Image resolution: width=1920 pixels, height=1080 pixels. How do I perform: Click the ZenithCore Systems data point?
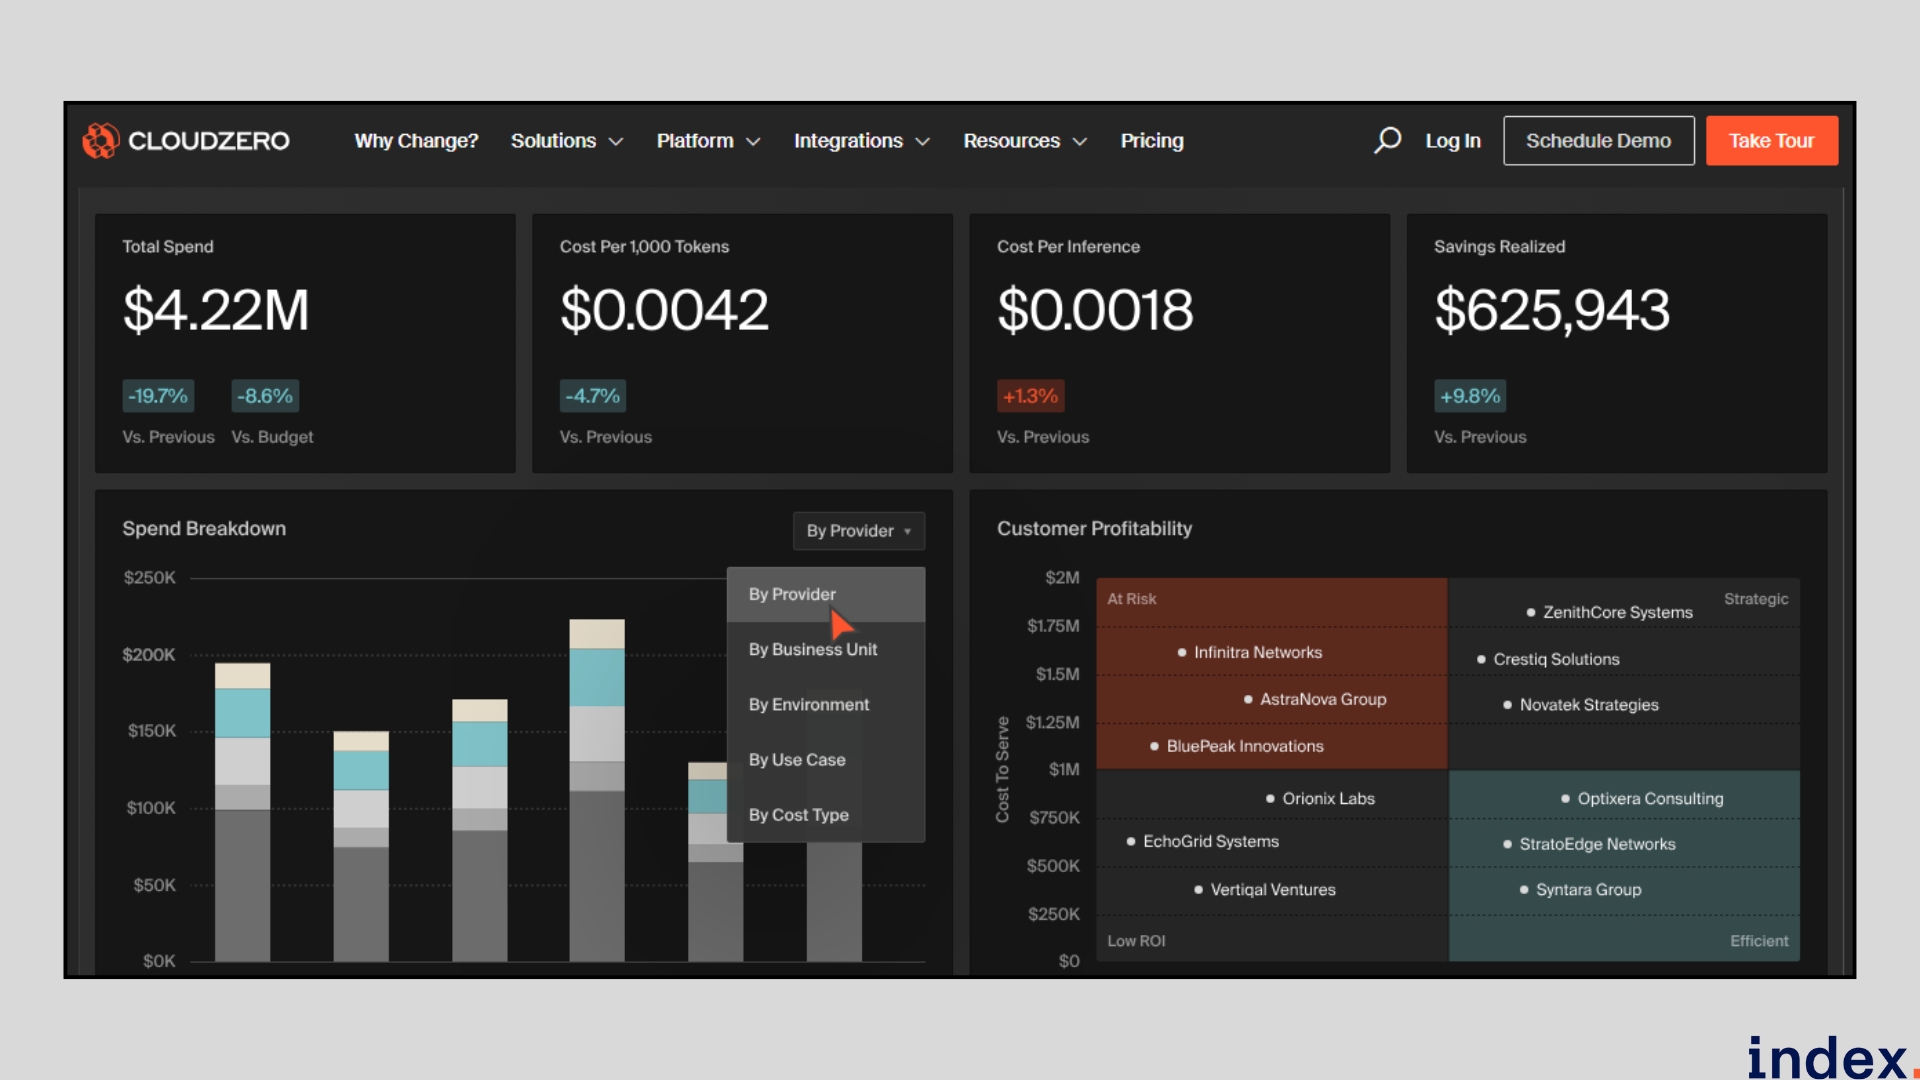(1531, 612)
